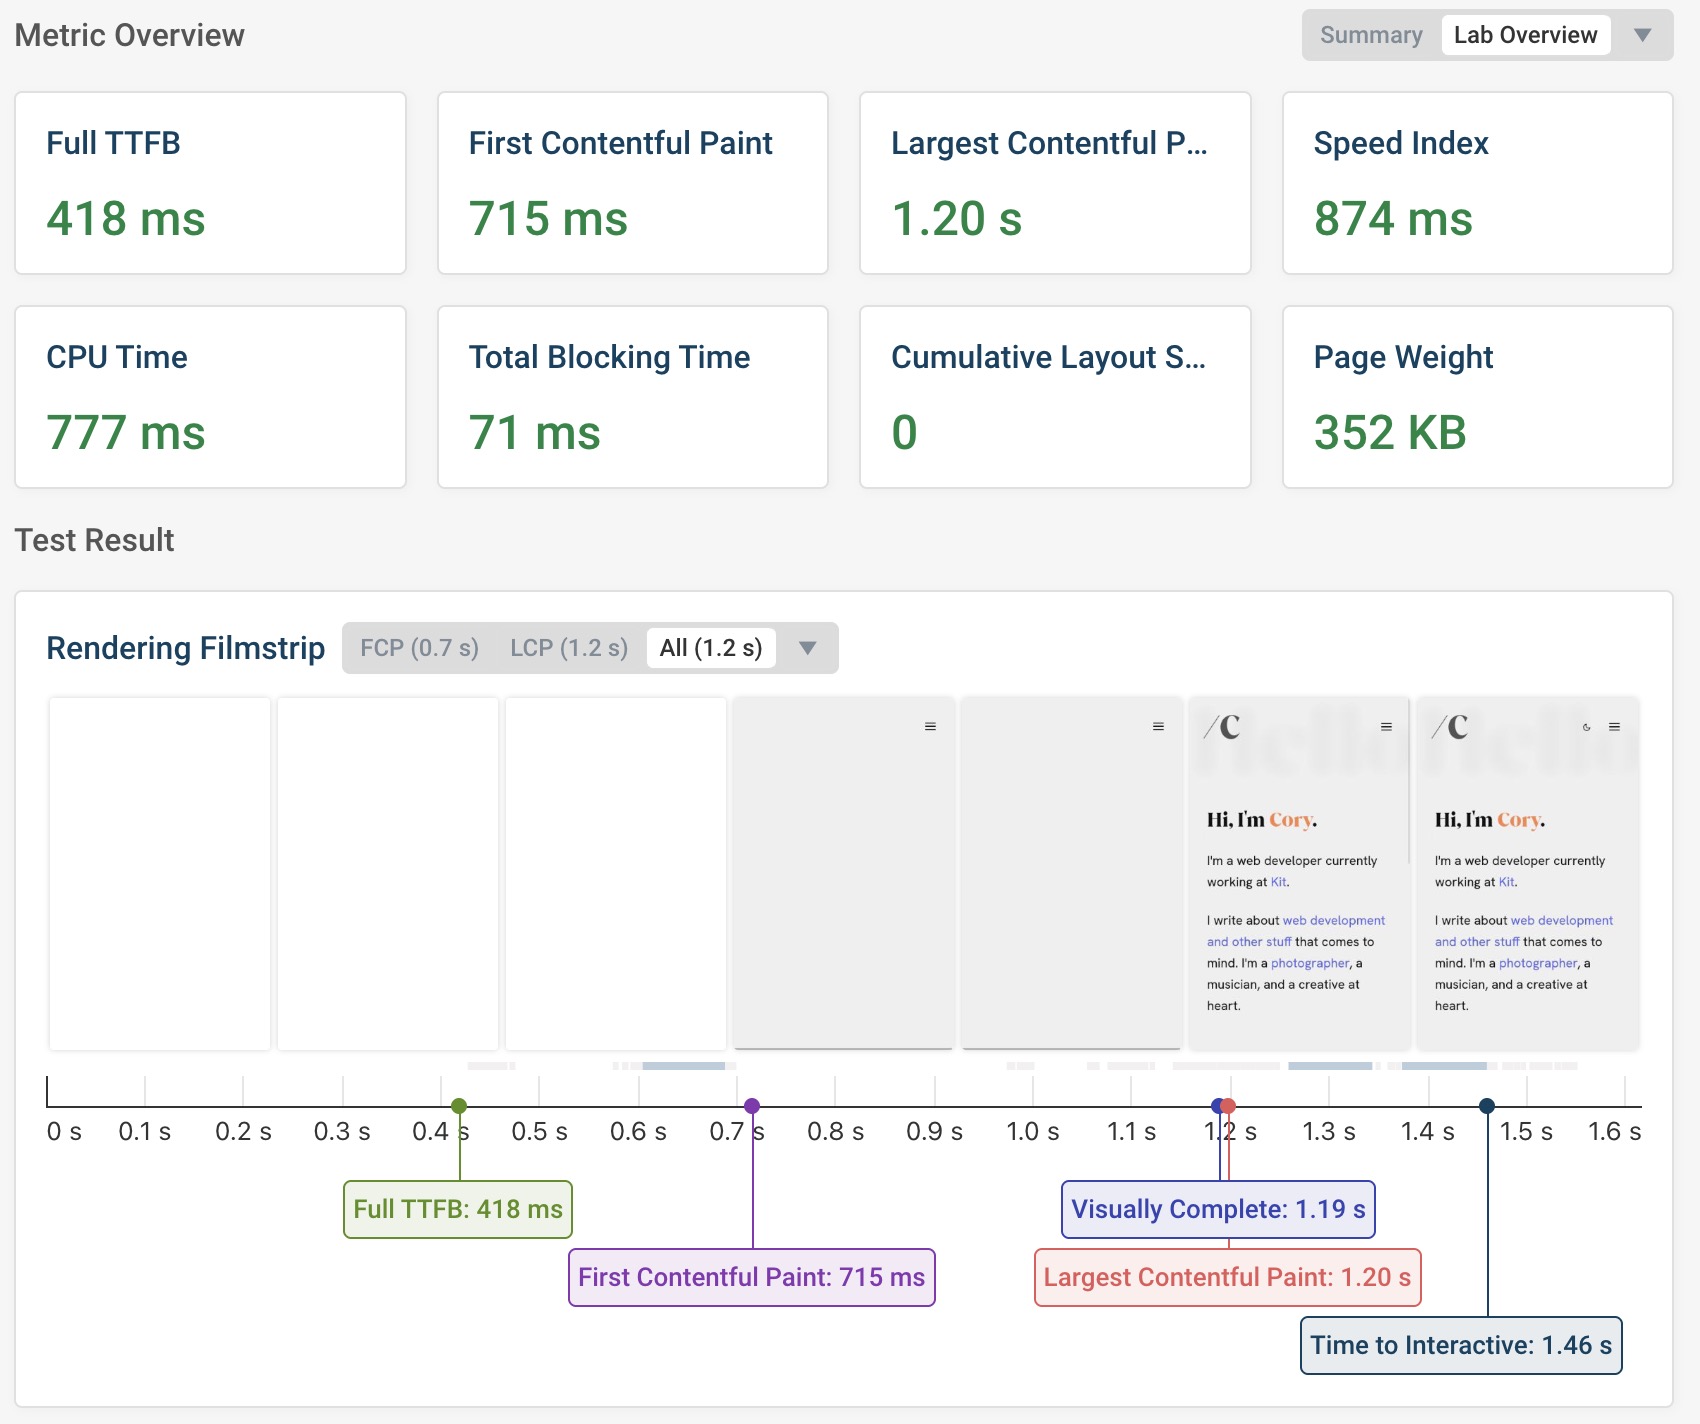Screen dimensions: 1700x1424
Task: Click the third blank filmstrip frame
Action: [616, 873]
